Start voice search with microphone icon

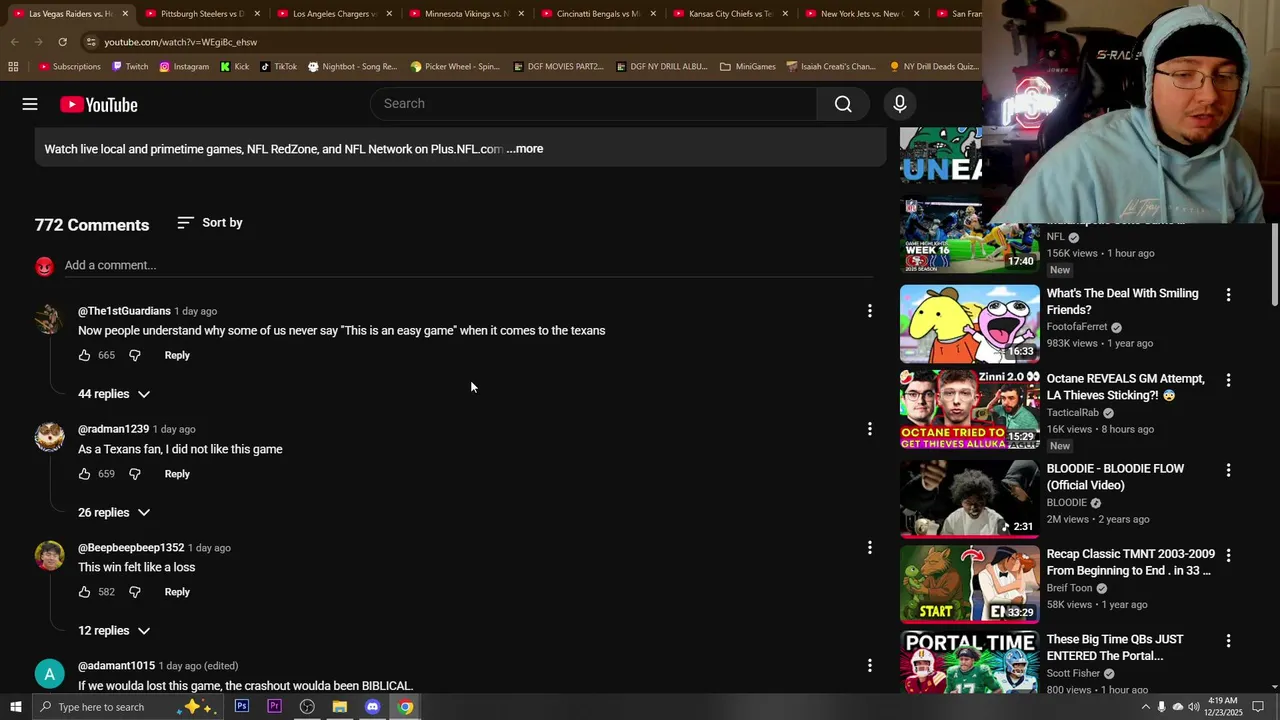[900, 104]
